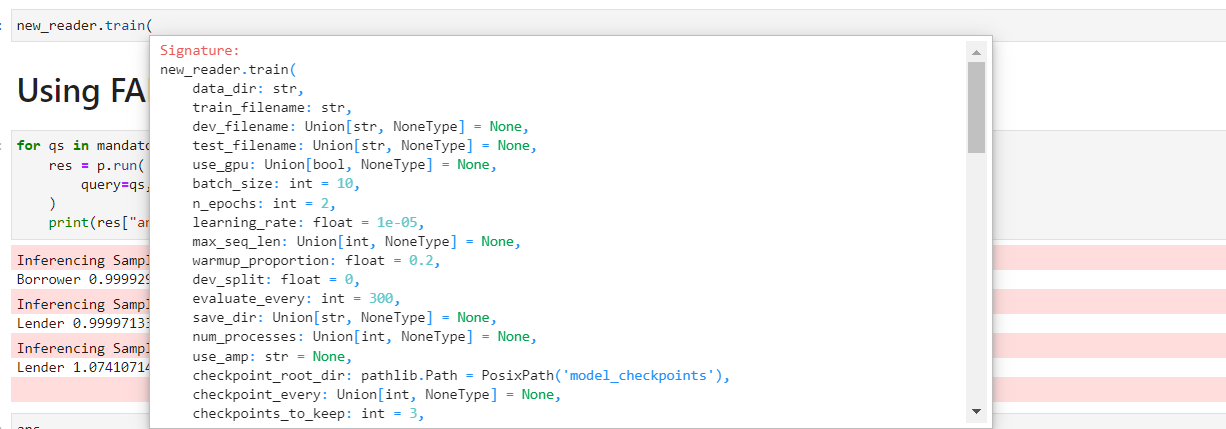Click the "Lender 0.99997133" output line
Viewport: 1226px width, 429px height.
coord(83,323)
